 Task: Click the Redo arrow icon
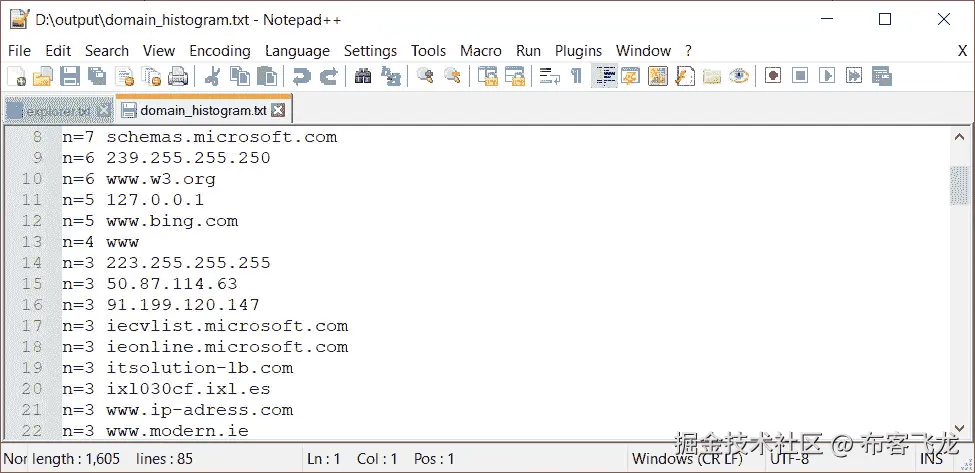328,76
